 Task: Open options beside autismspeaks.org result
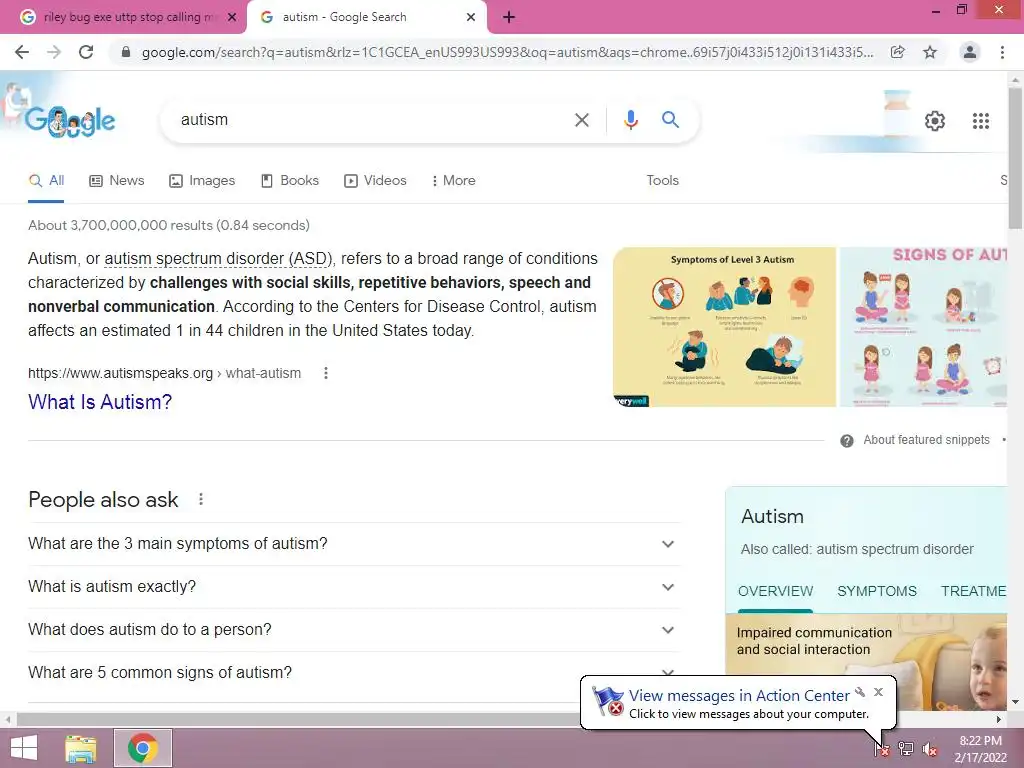point(326,373)
